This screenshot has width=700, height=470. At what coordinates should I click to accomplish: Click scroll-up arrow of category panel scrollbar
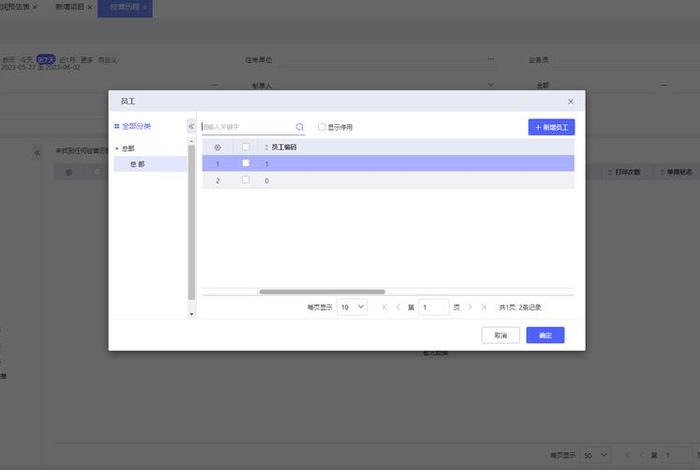click(192, 141)
